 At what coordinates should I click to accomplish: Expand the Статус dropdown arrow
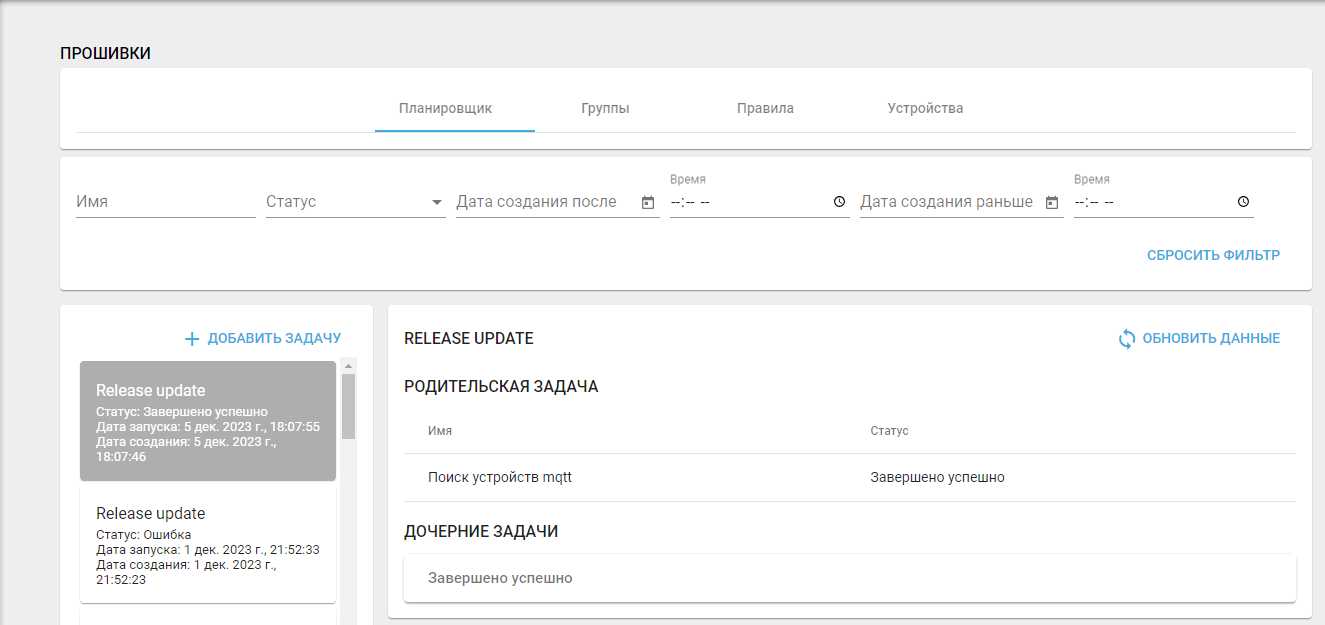point(437,202)
